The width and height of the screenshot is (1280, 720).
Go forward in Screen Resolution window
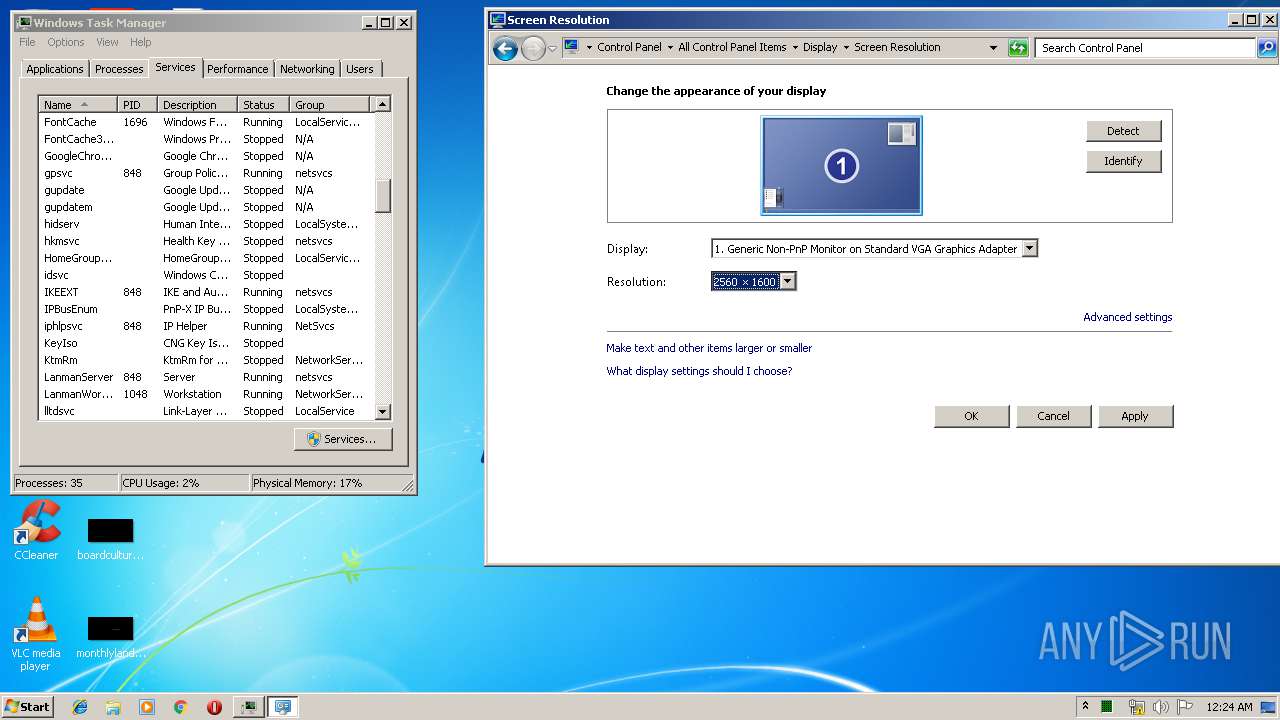[533, 48]
